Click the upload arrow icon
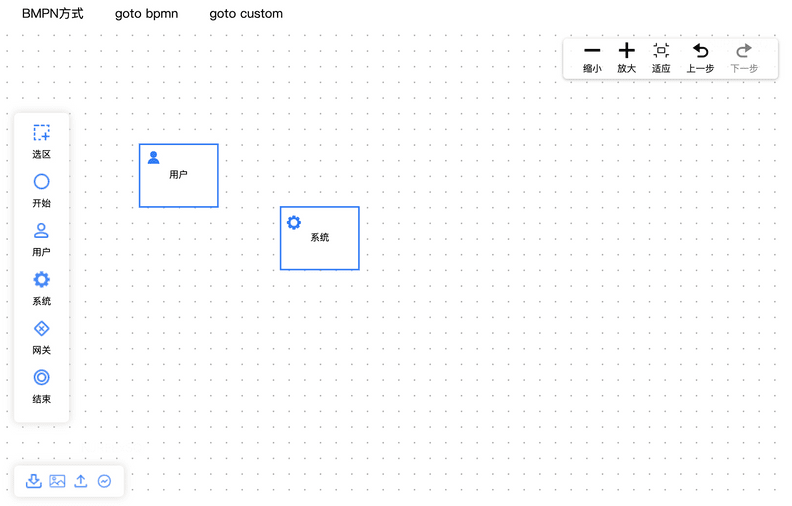Screen dimensions: 792x506 tap(81, 481)
